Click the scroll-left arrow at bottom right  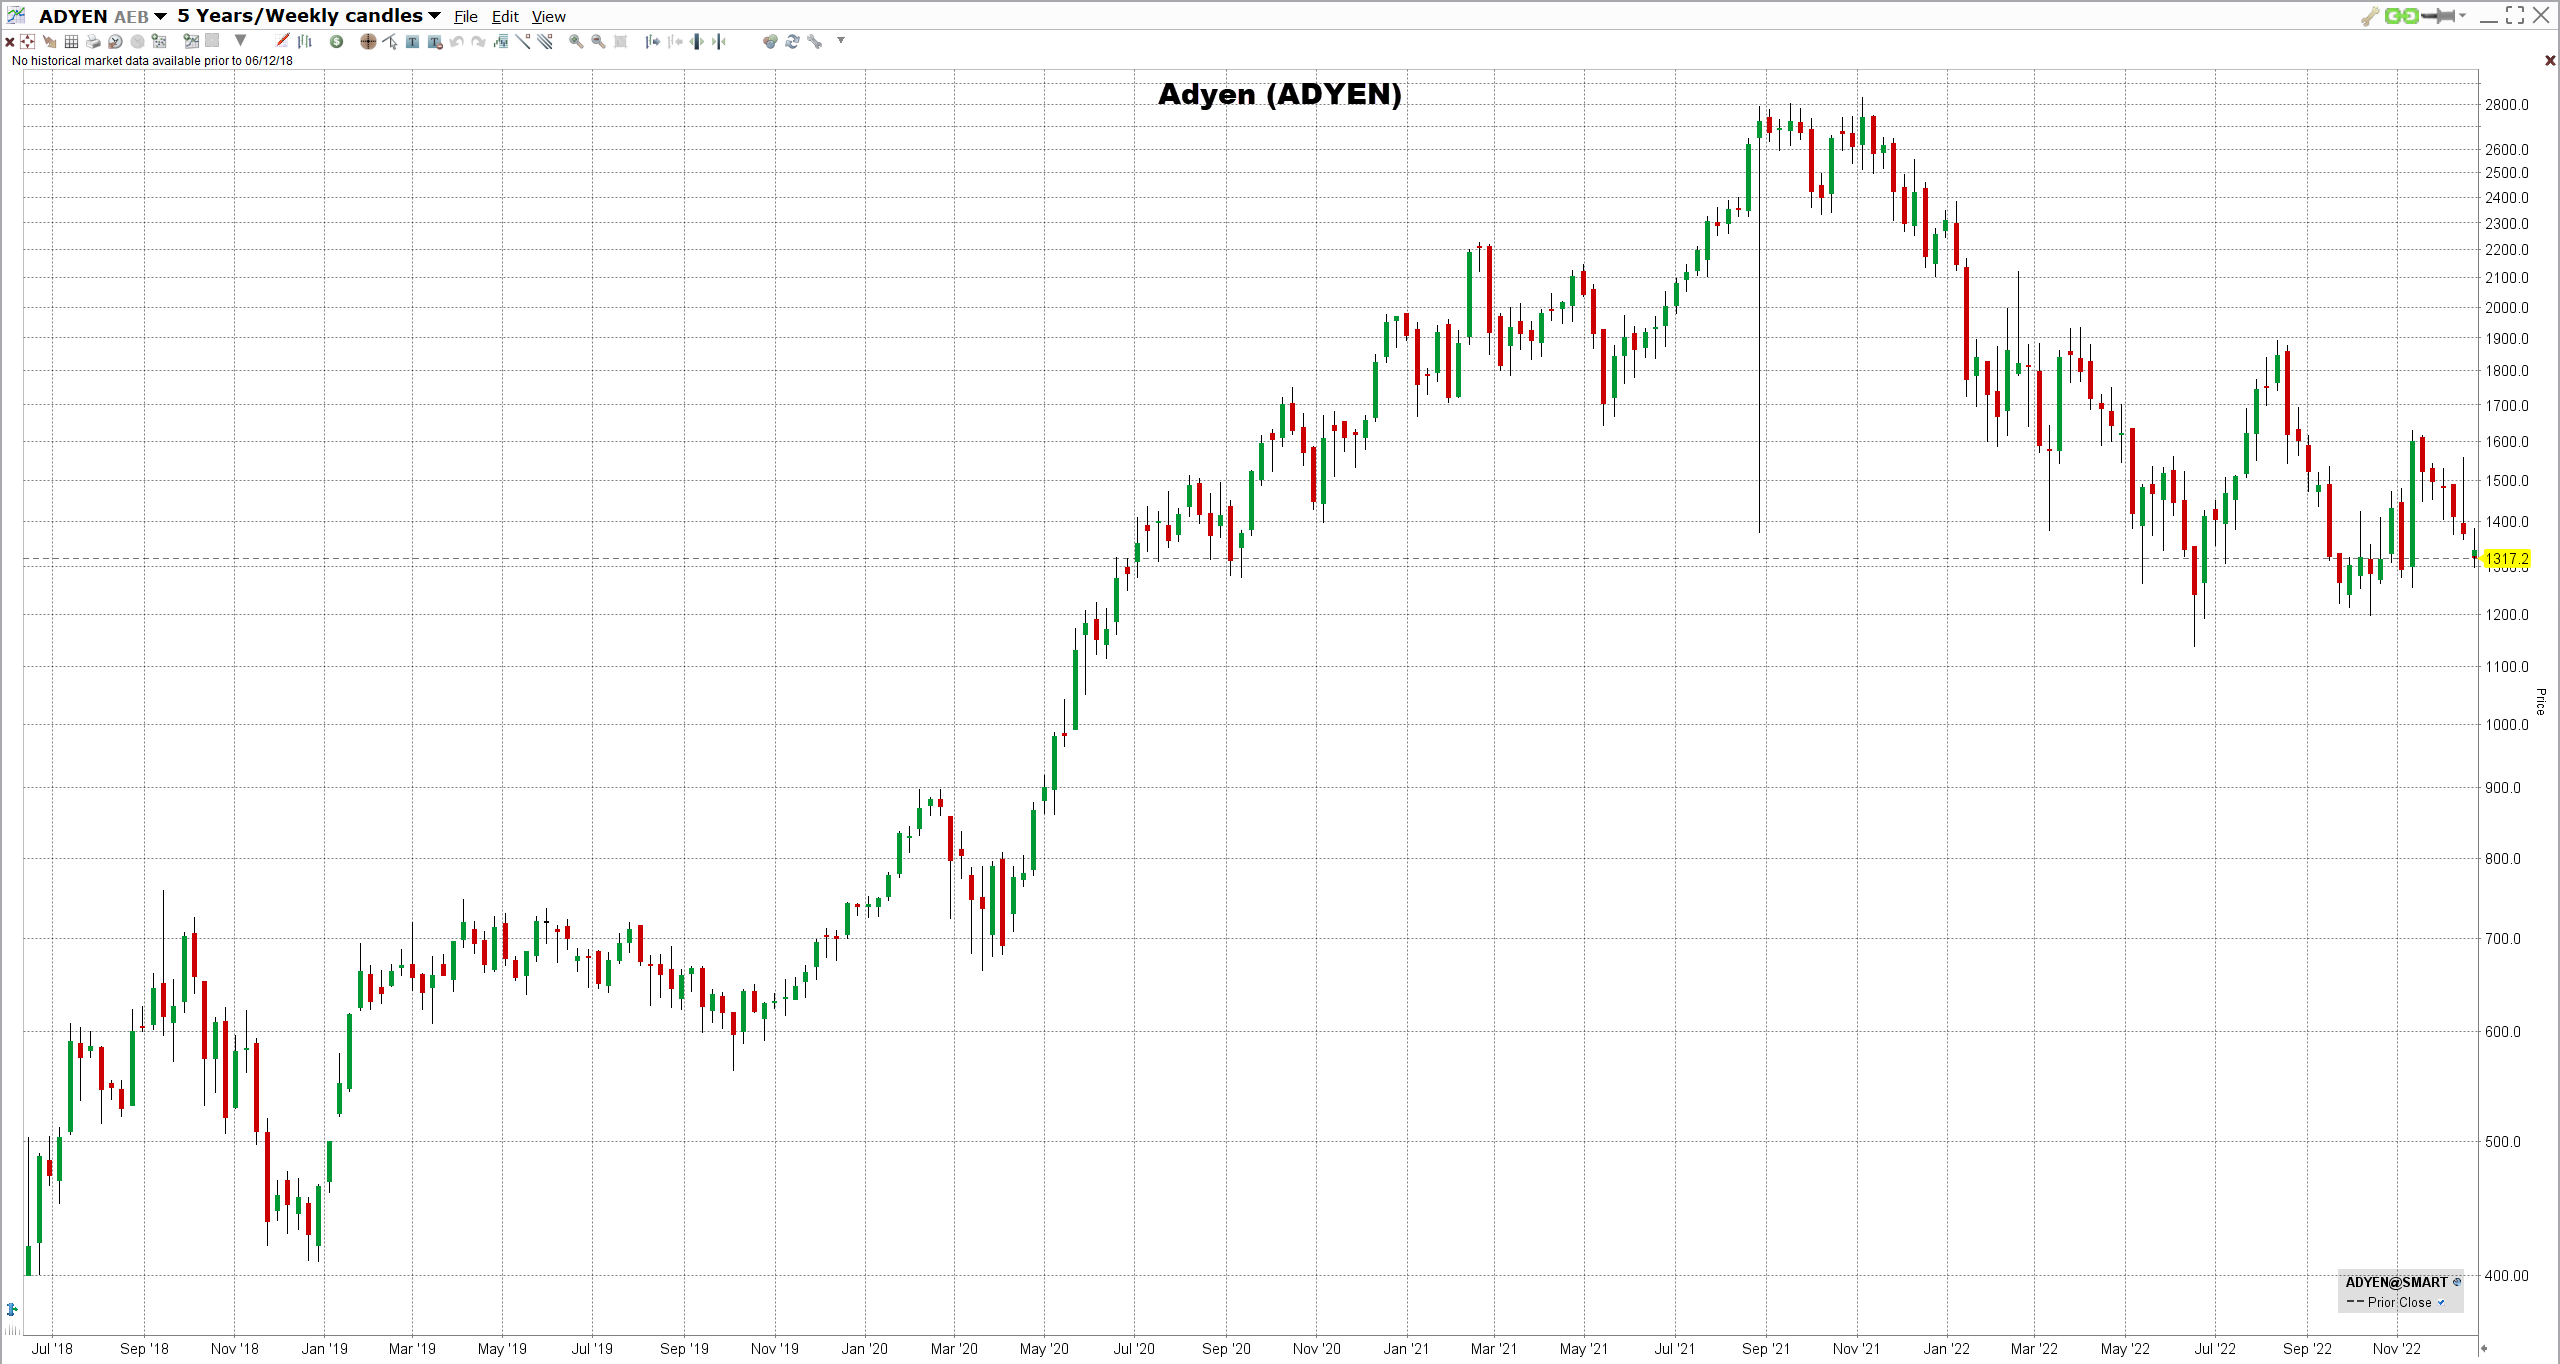click(x=2483, y=1348)
